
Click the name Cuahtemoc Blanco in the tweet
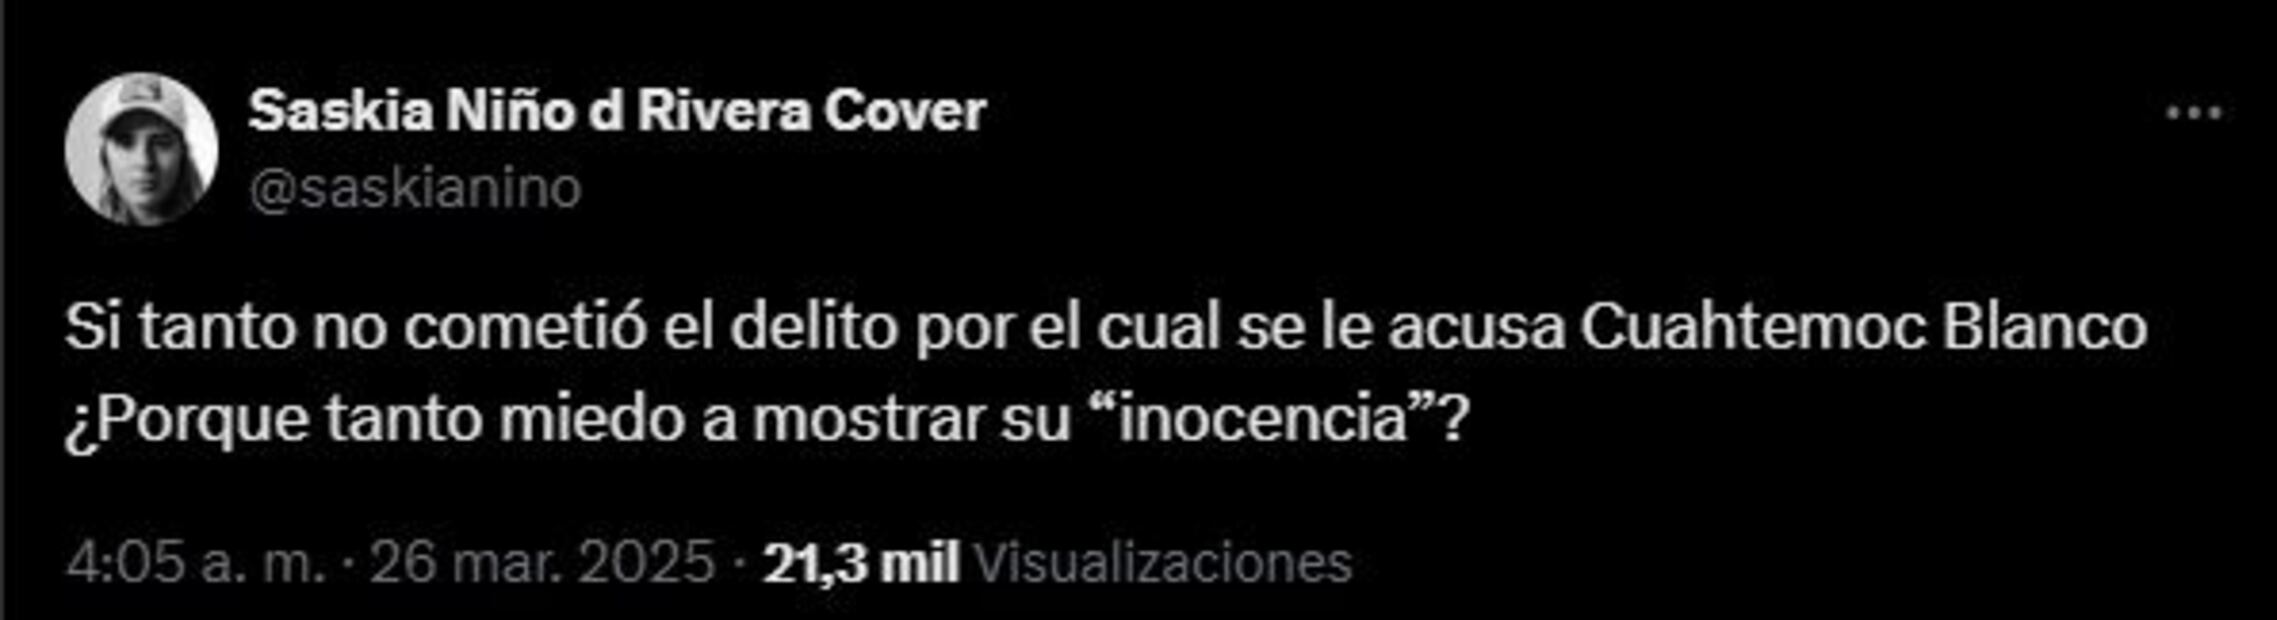[1863, 328]
